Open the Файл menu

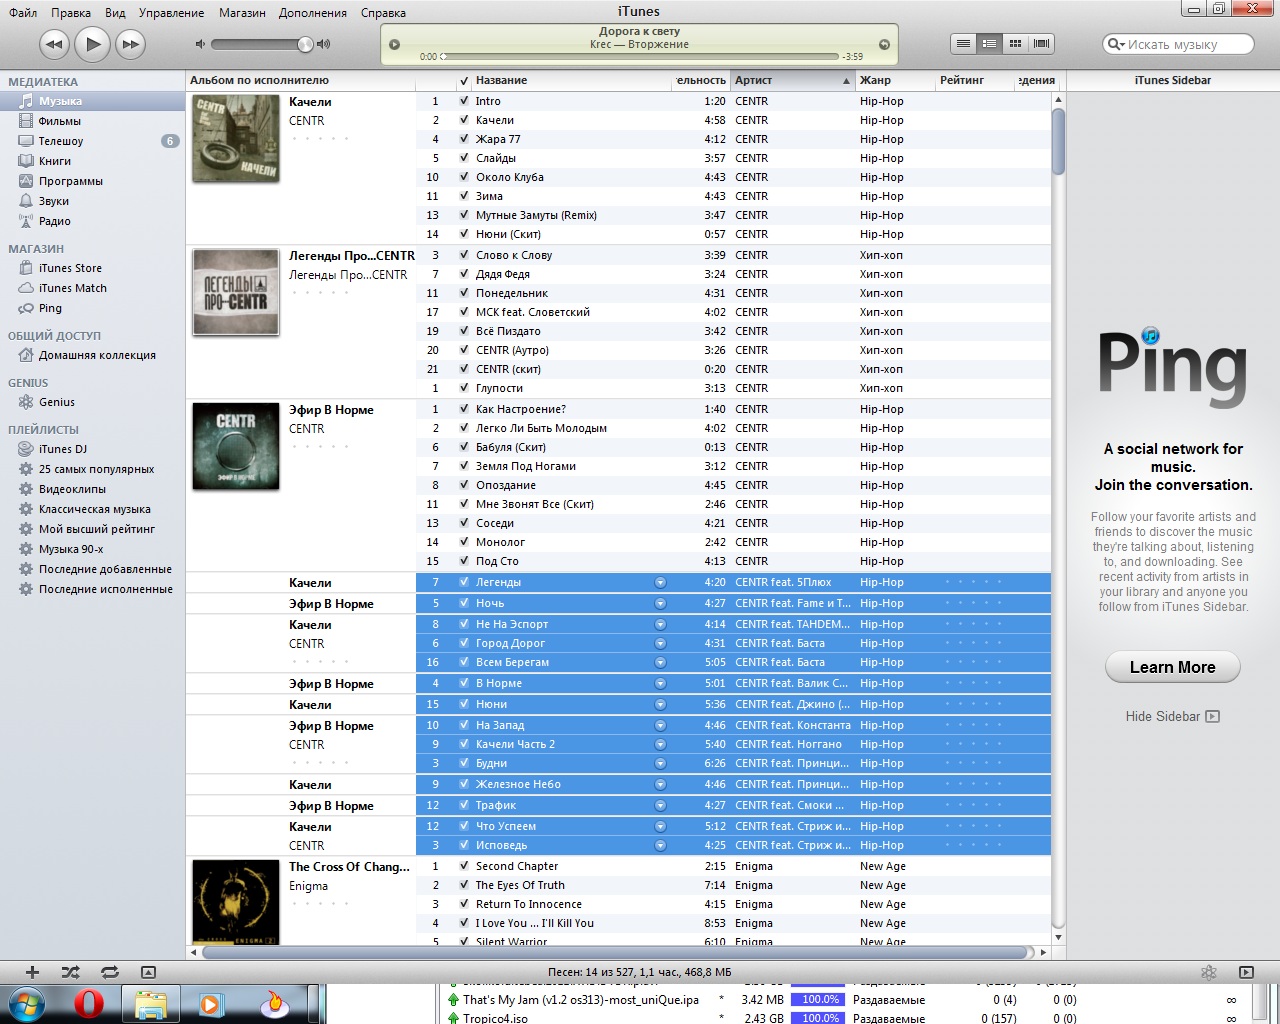[22, 13]
